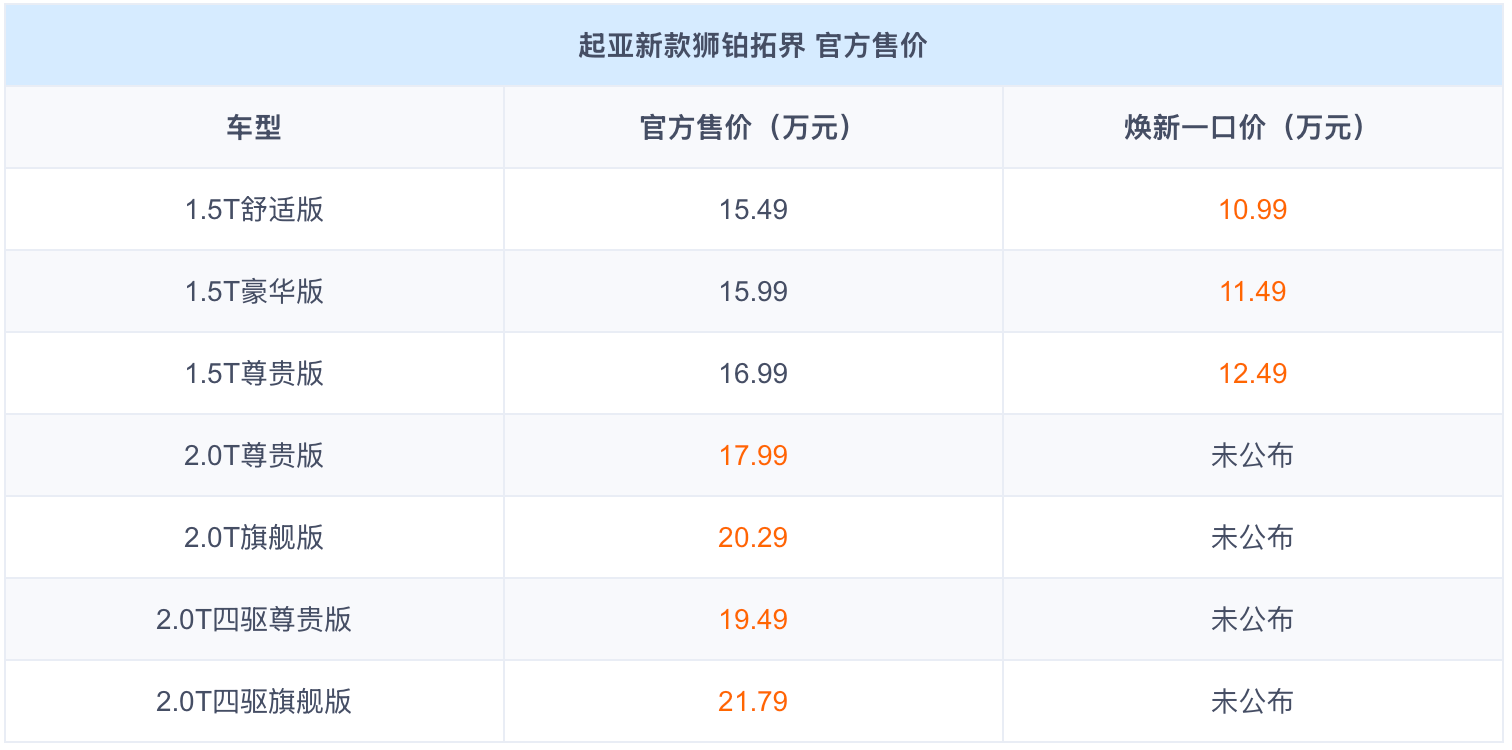Select the 11.49 焕新一口价 value
Viewport: 1512px width, 750px height.
(1252, 292)
